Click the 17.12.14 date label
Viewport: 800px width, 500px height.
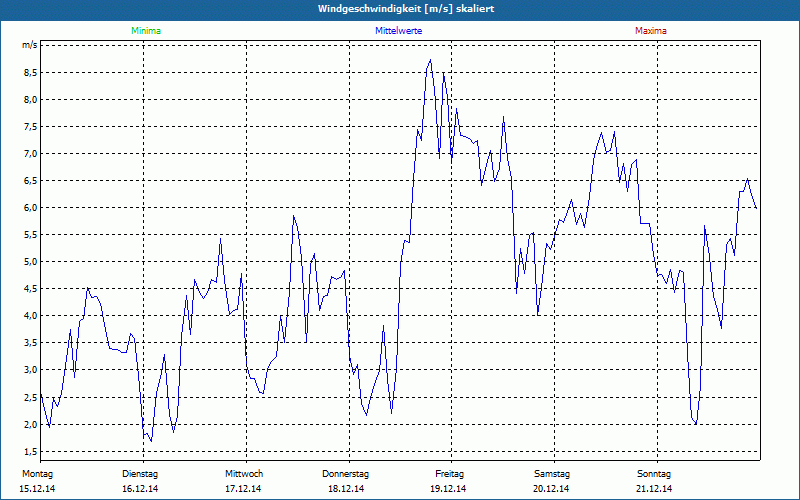[243, 489]
